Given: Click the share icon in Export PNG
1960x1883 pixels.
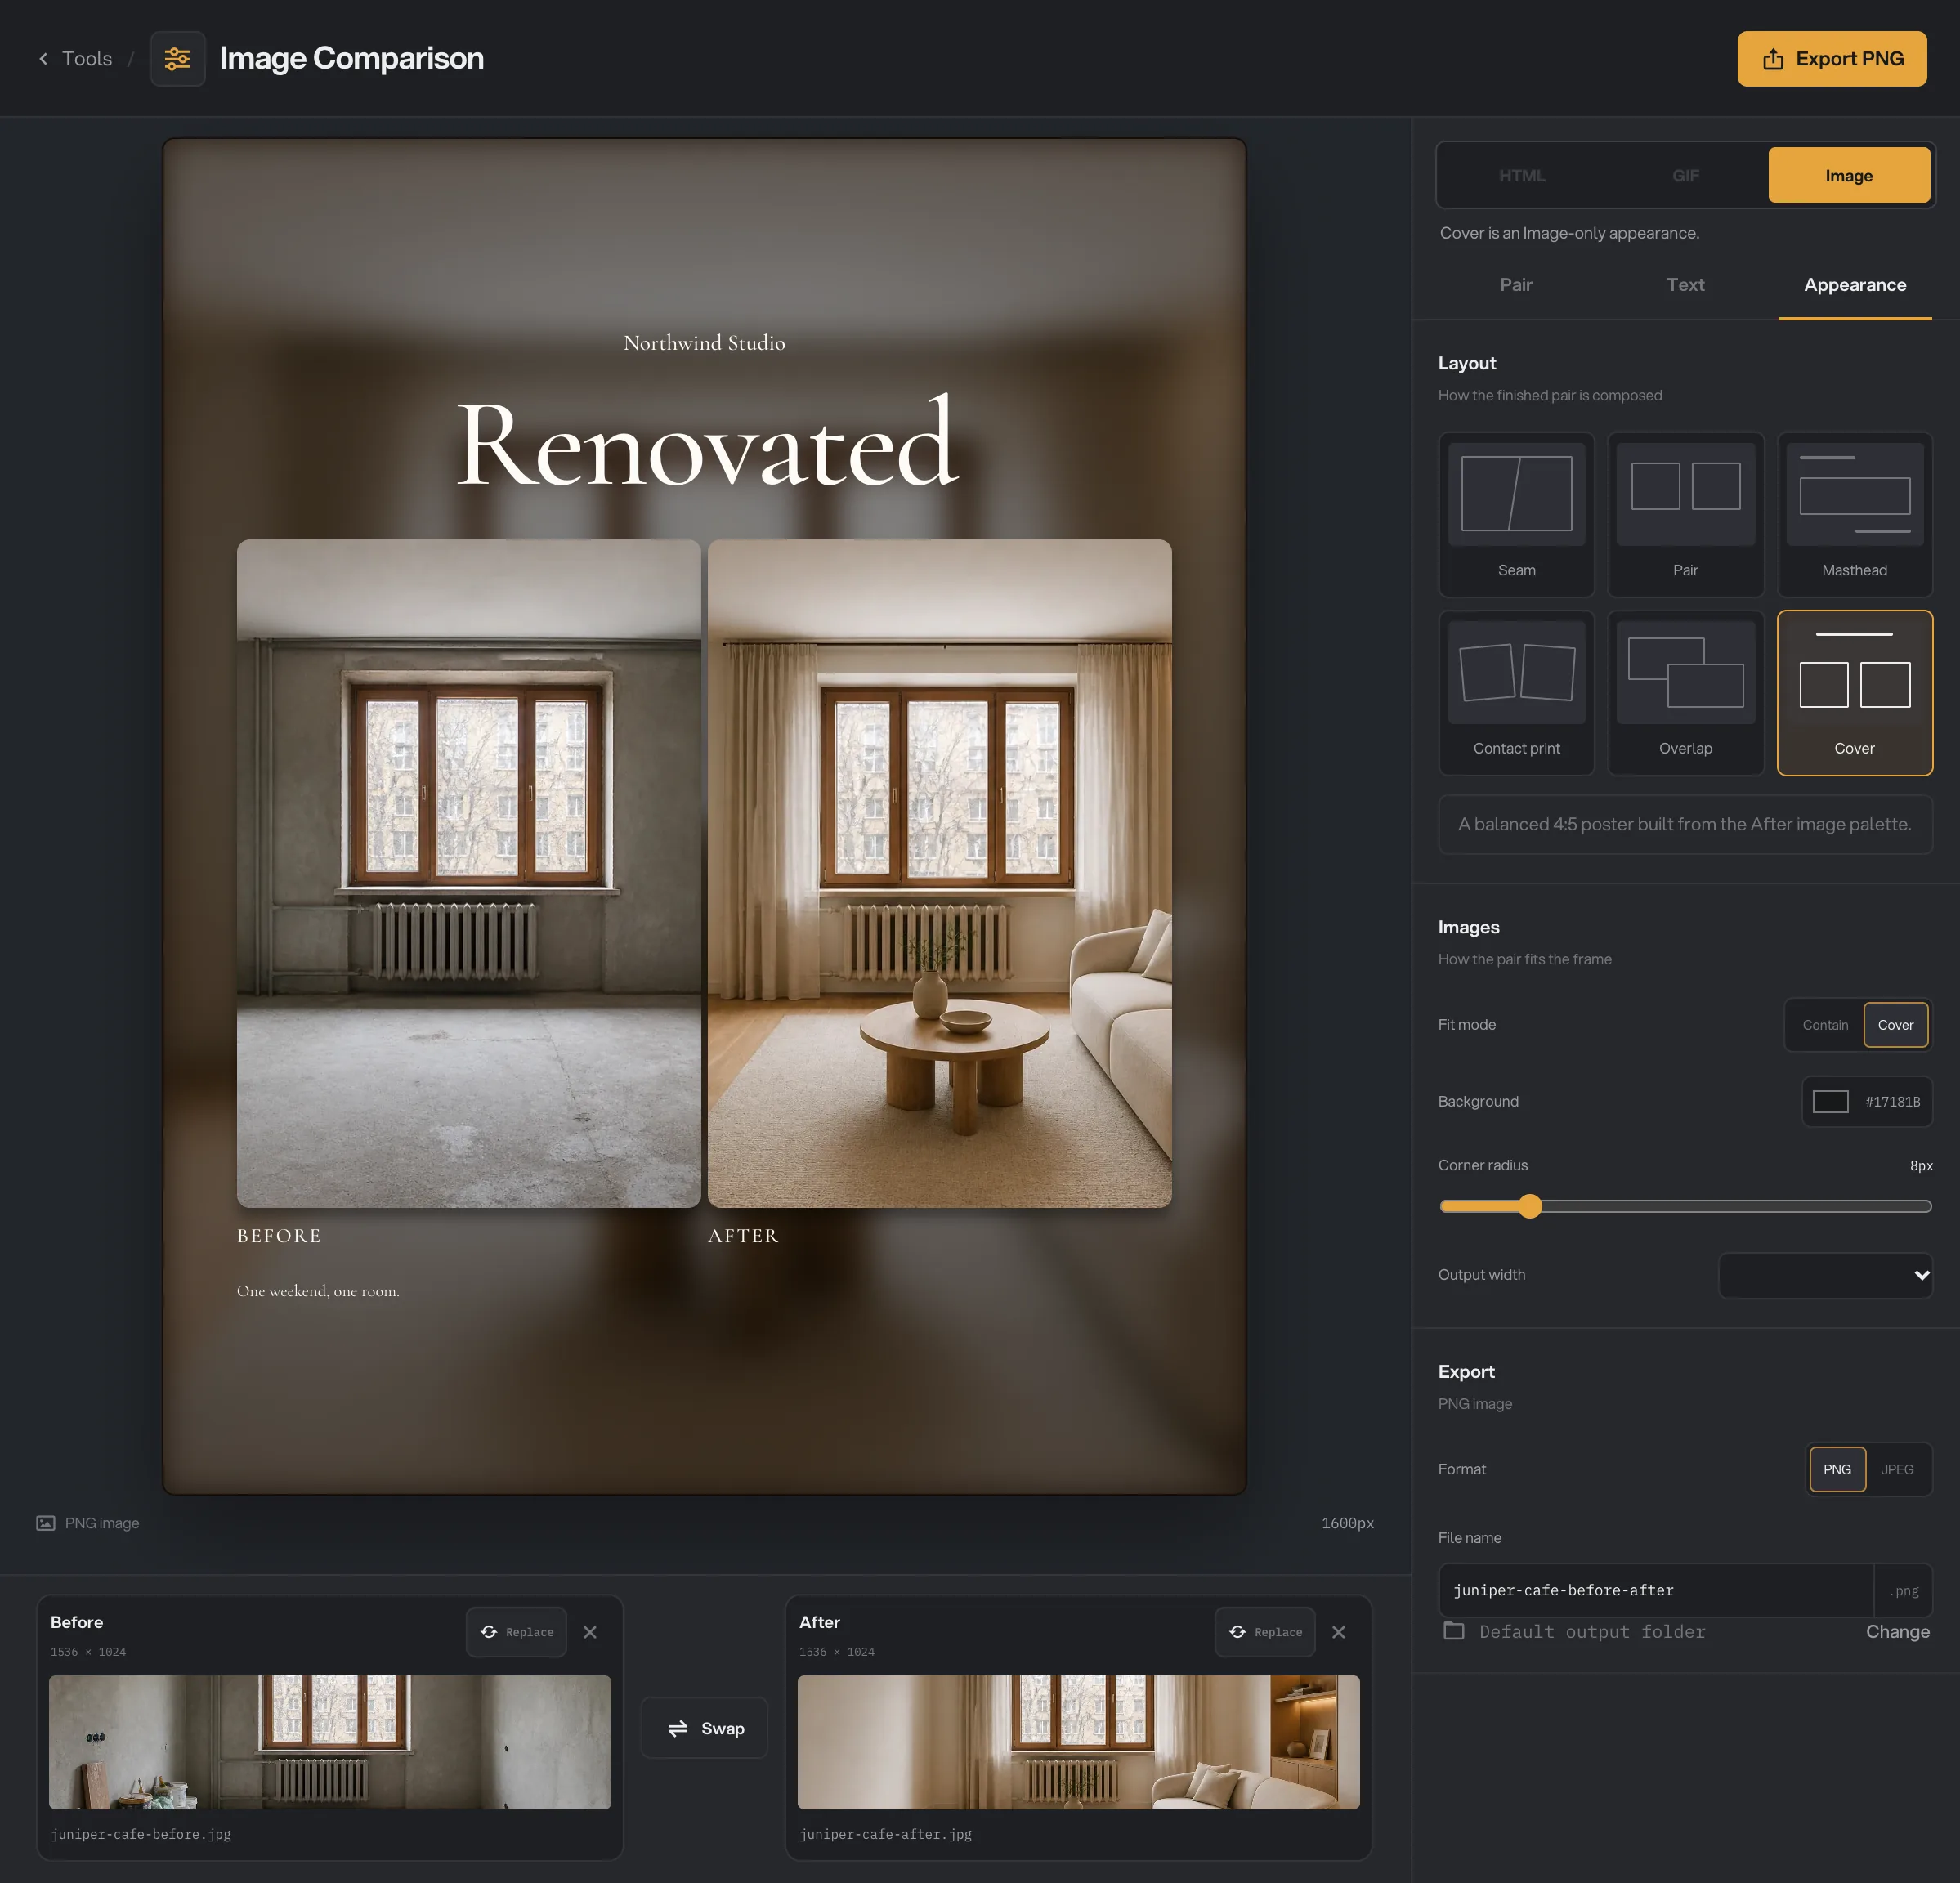Looking at the screenshot, I should click(1773, 59).
